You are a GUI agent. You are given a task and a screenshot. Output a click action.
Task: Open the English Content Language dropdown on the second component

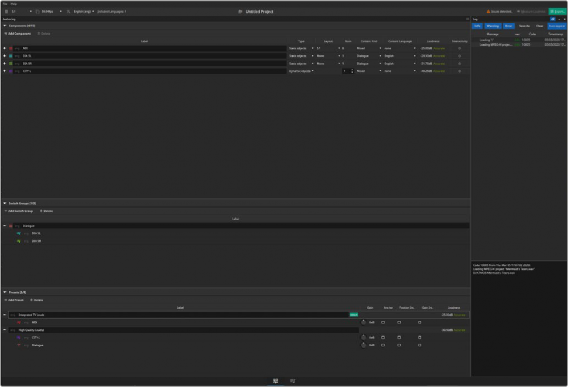(400, 56)
